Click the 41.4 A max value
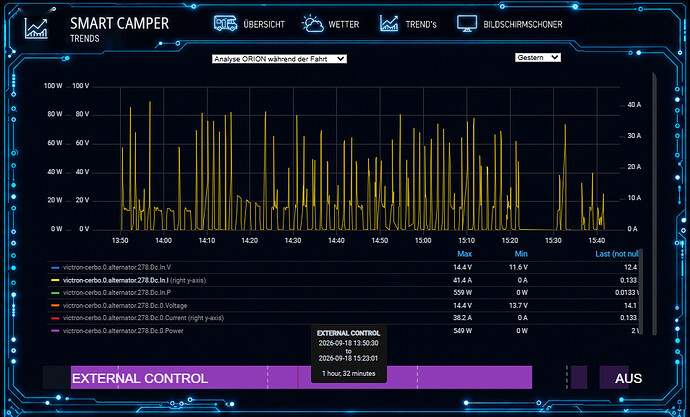690x417 pixels. pos(462,280)
